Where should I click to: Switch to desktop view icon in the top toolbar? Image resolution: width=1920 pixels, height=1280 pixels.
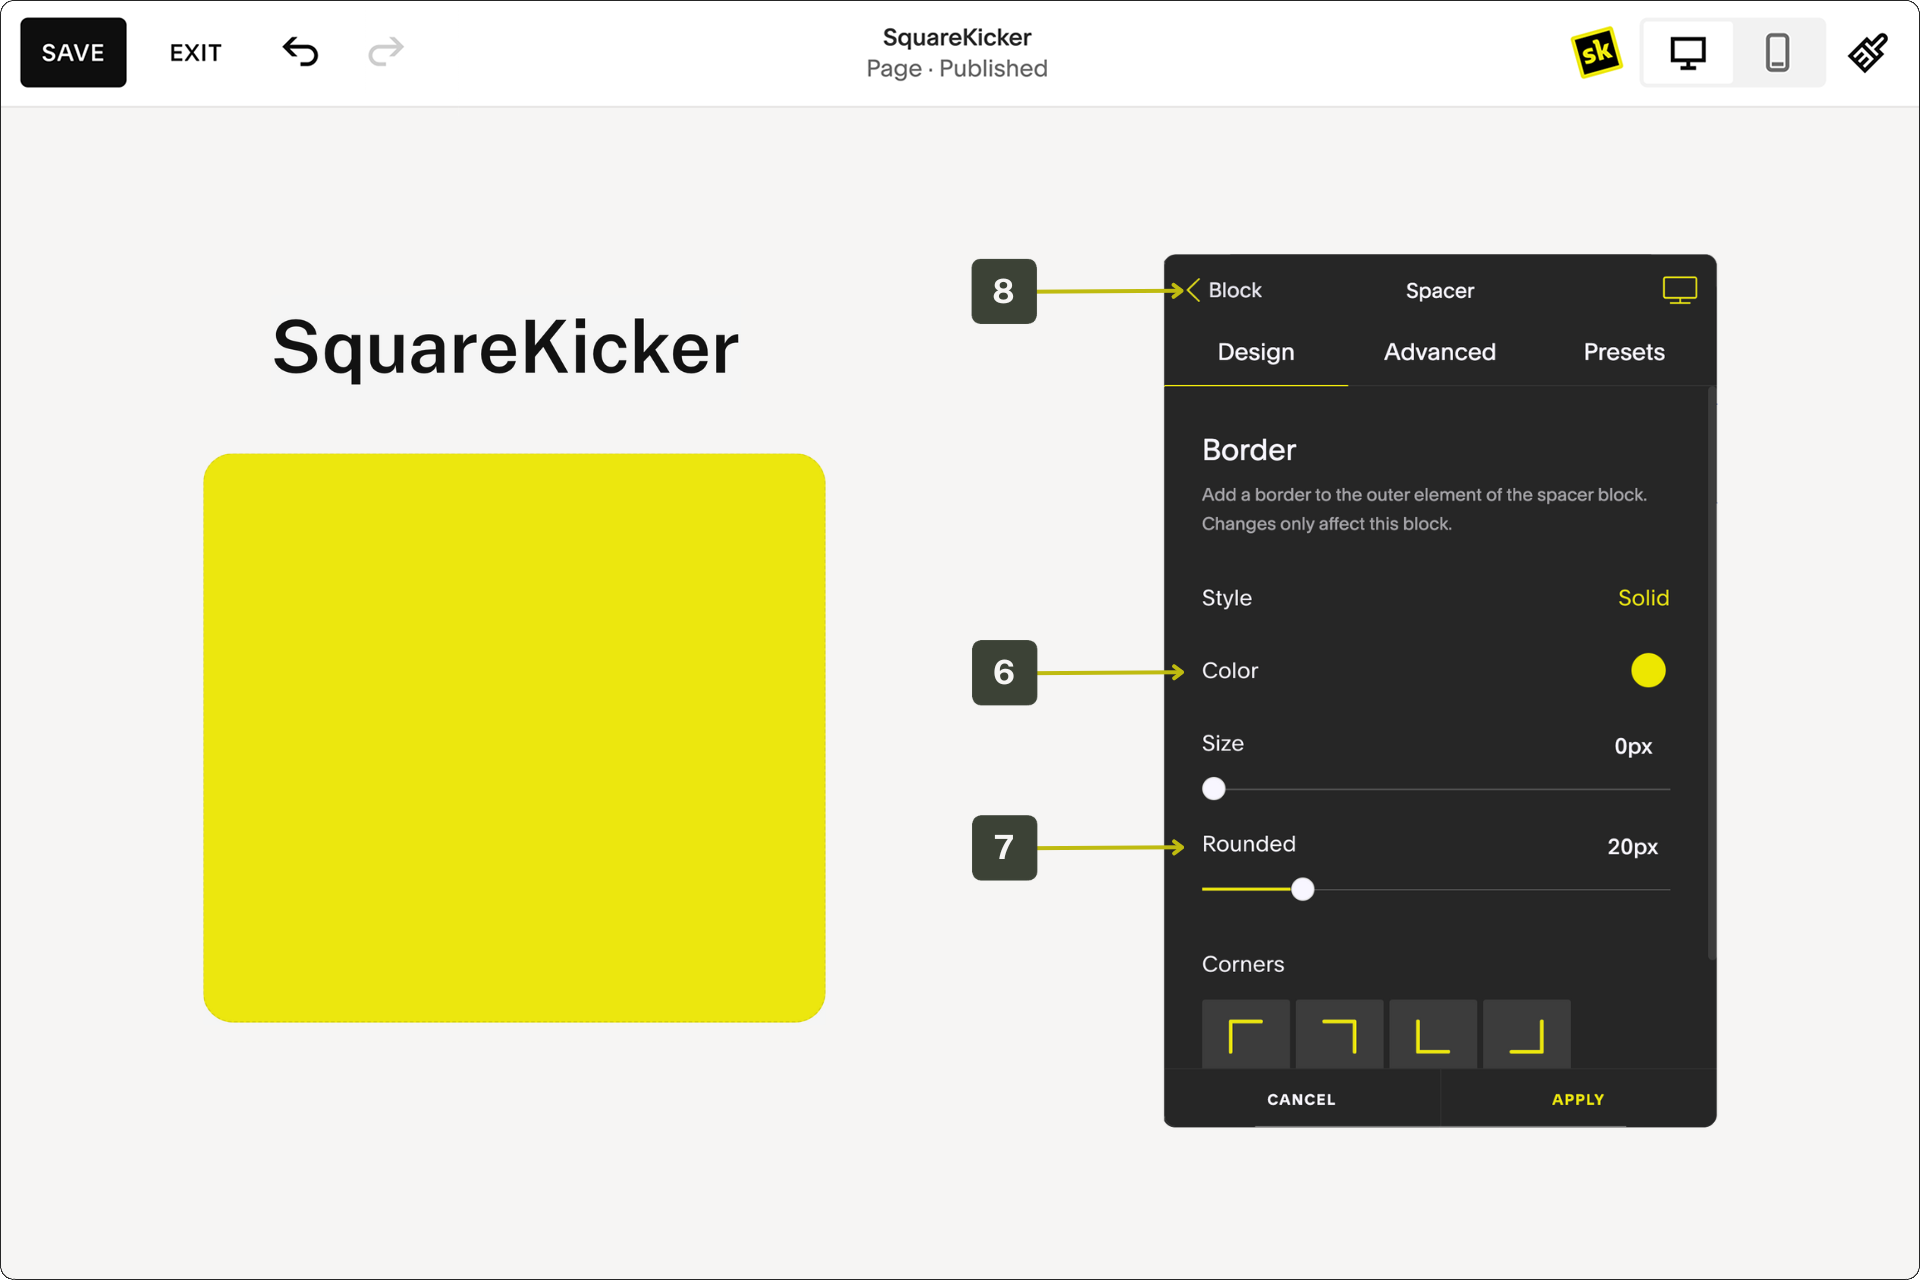coord(1688,52)
